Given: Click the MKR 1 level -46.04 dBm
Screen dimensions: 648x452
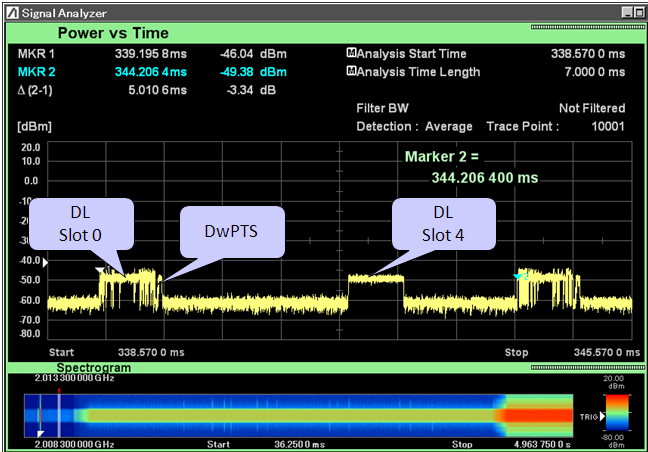Looking at the screenshot, I should [x=253, y=54].
